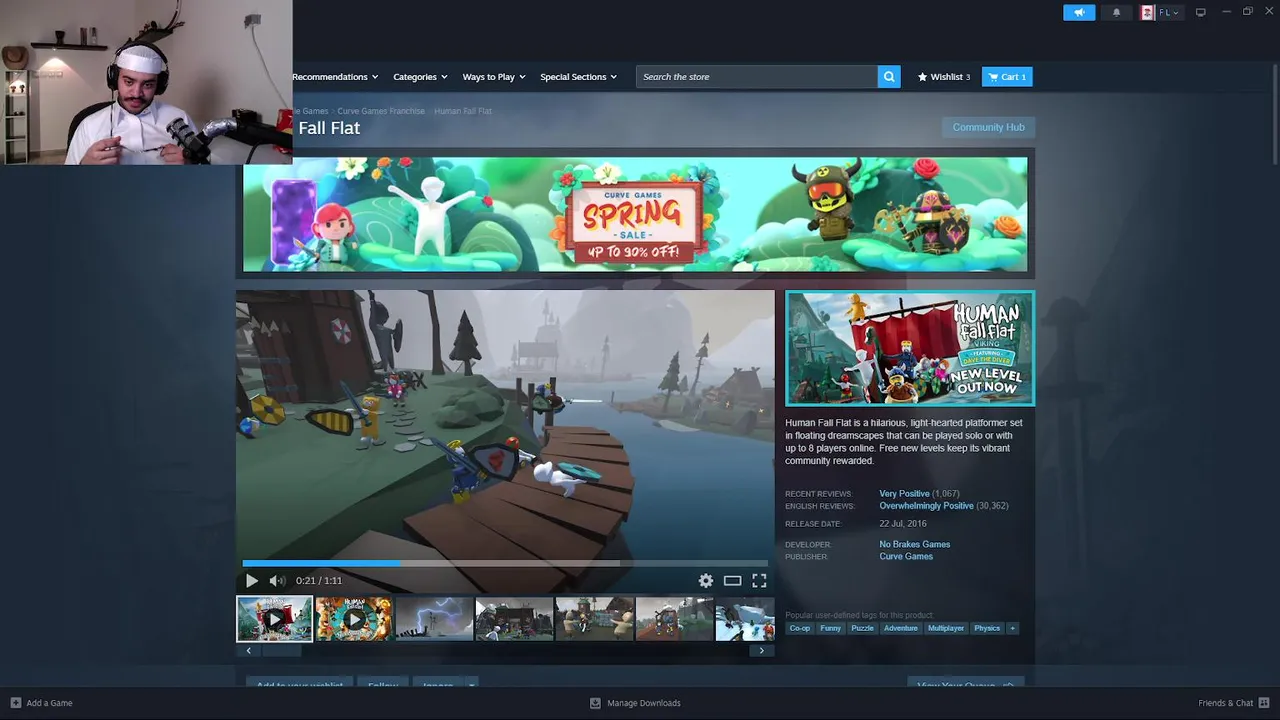
Task: Click the Funny tag
Action: 830,628
